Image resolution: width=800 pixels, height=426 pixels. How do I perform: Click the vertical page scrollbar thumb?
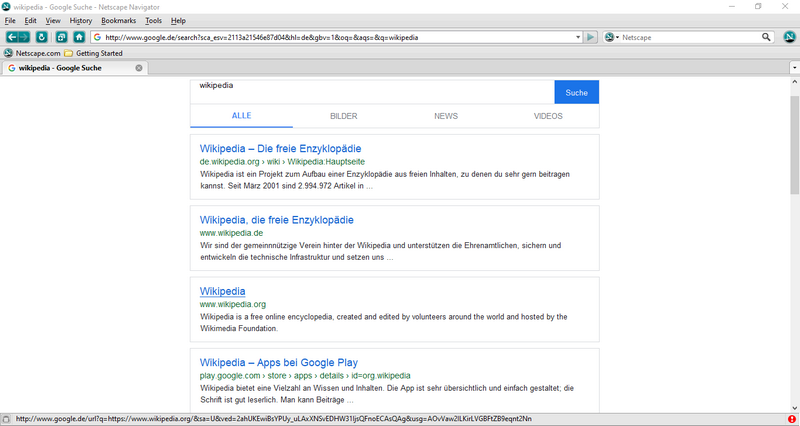793,140
